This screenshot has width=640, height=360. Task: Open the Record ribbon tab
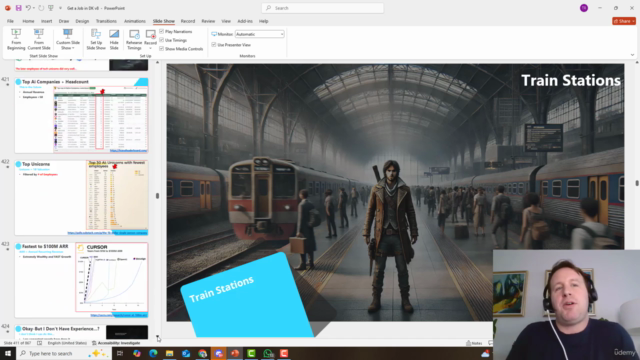pyautogui.click(x=188, y=21)
